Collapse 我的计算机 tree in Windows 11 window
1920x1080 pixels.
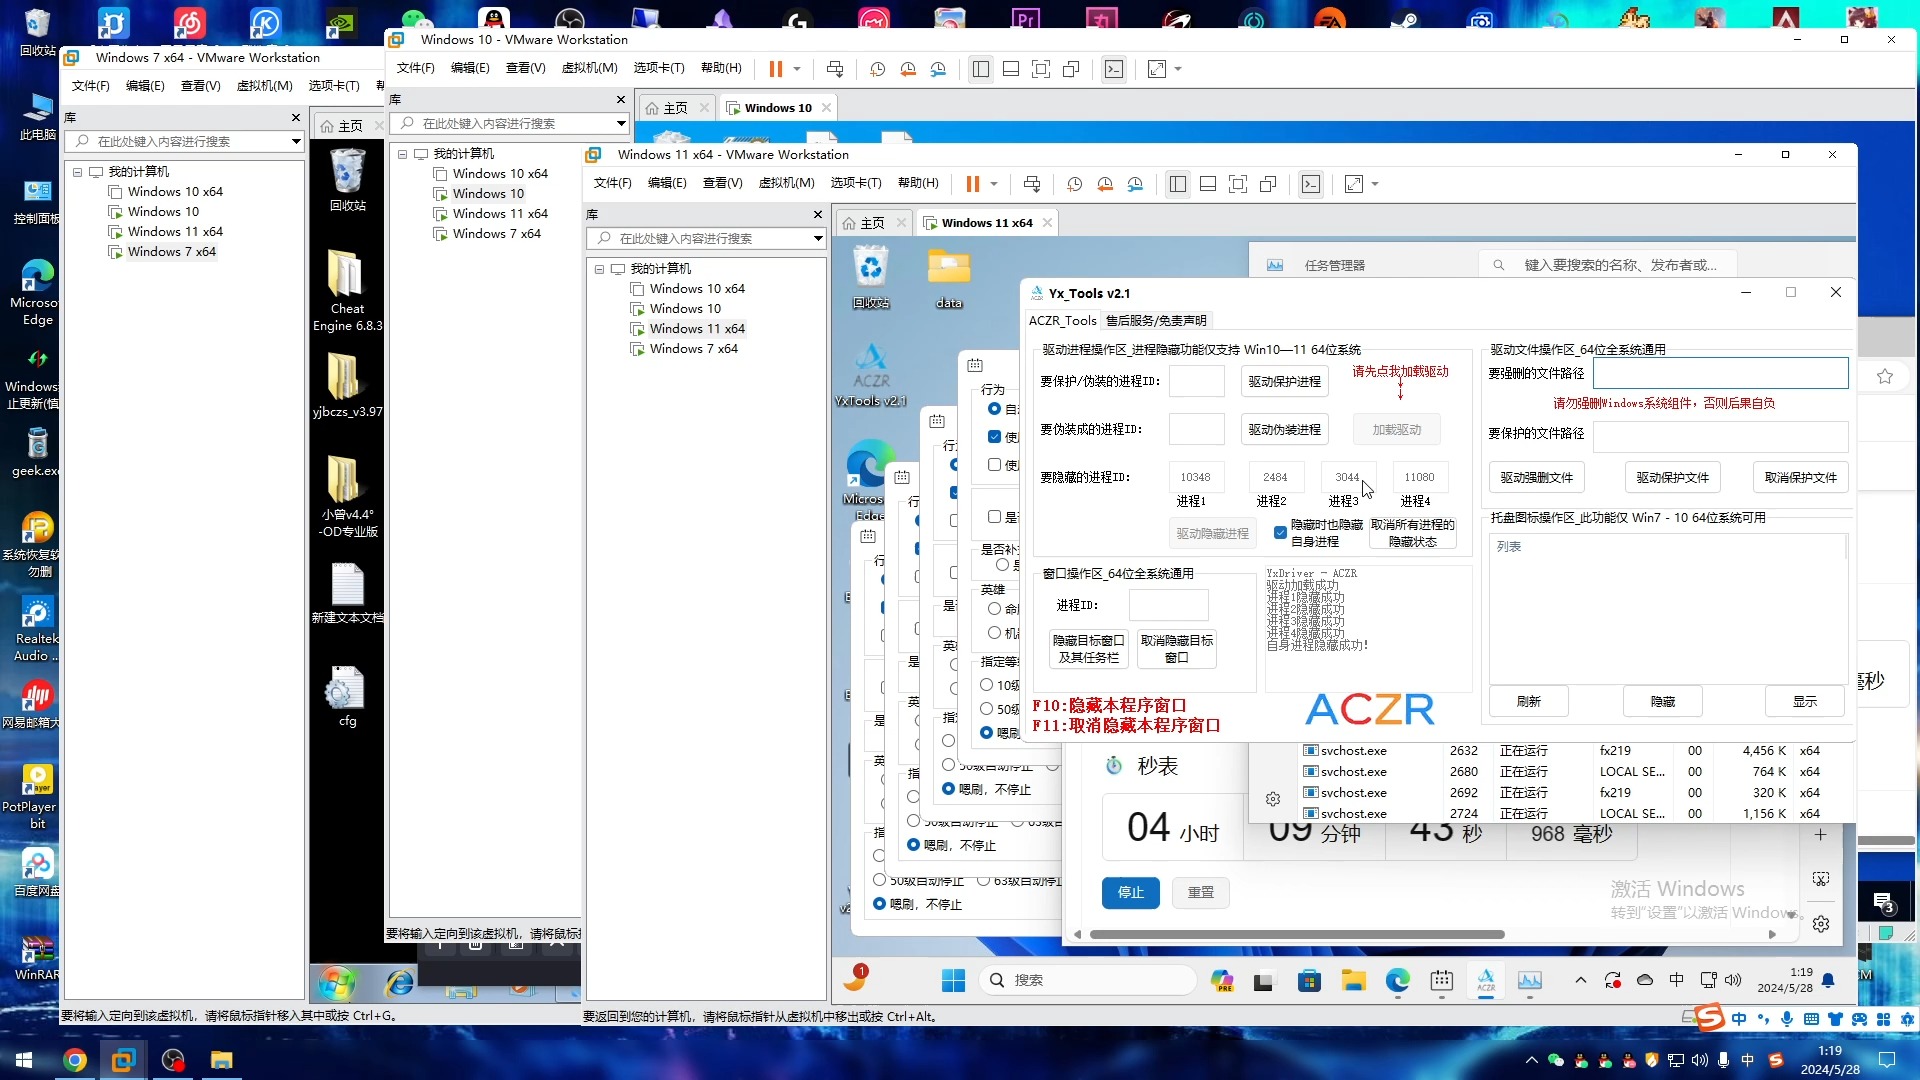click(x=599, y=269)
